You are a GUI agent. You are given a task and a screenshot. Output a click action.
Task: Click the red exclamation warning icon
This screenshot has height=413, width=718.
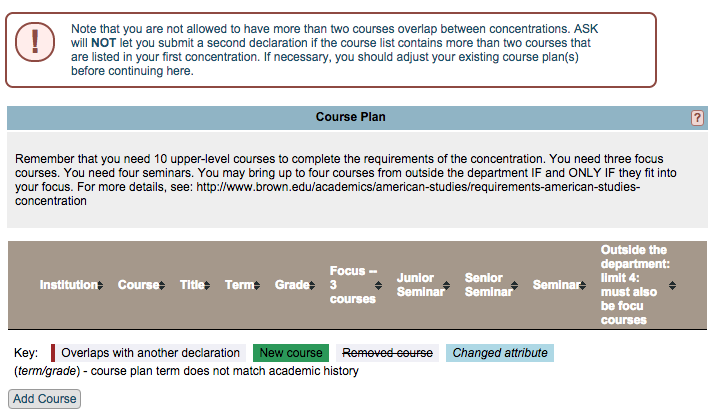point(35,42)
